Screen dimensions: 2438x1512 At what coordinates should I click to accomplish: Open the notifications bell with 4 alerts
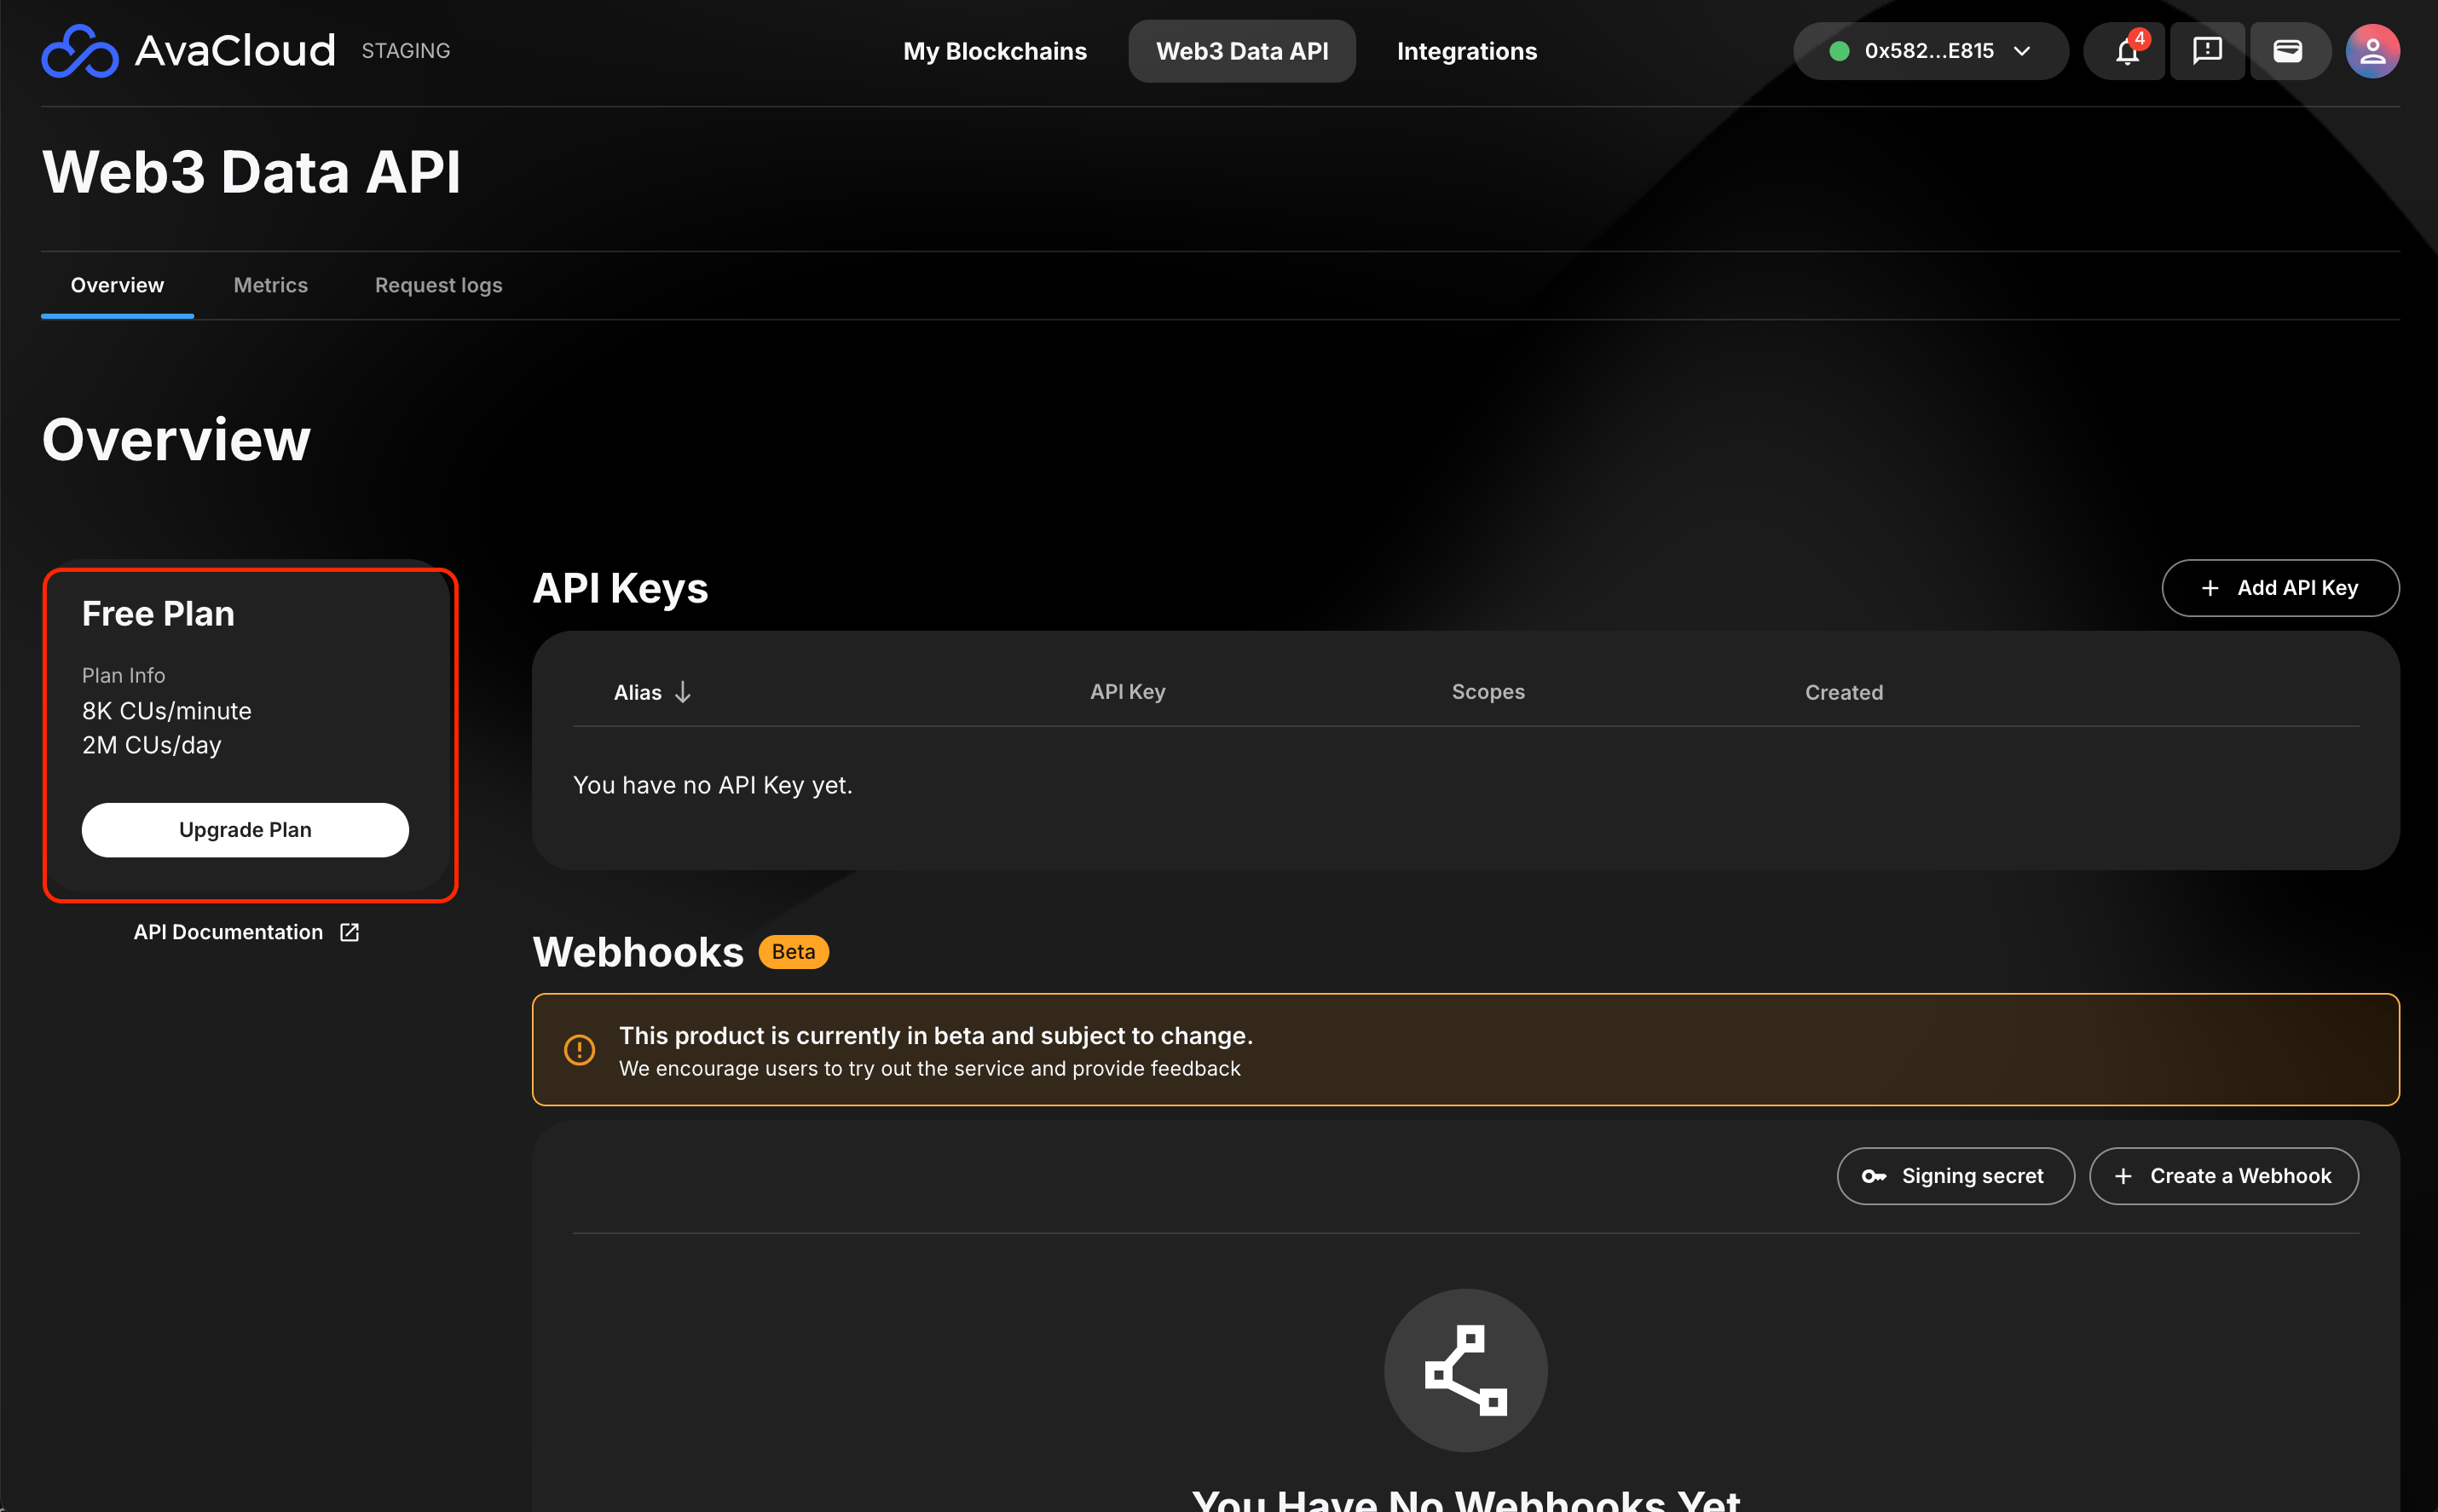coord(2124,50)
